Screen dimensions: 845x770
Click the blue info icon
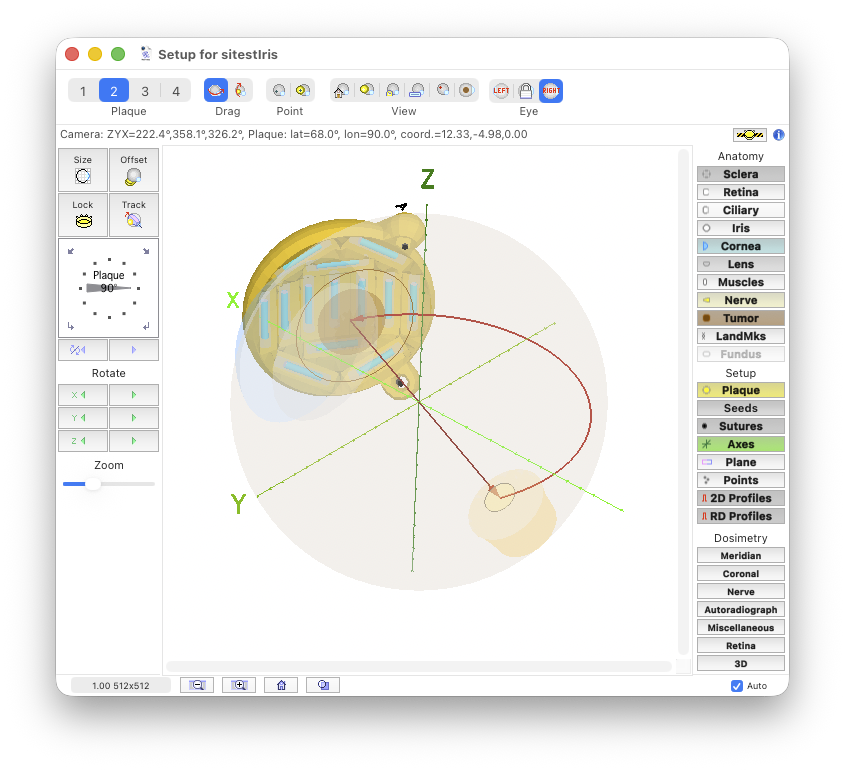(x=778, y=135)
